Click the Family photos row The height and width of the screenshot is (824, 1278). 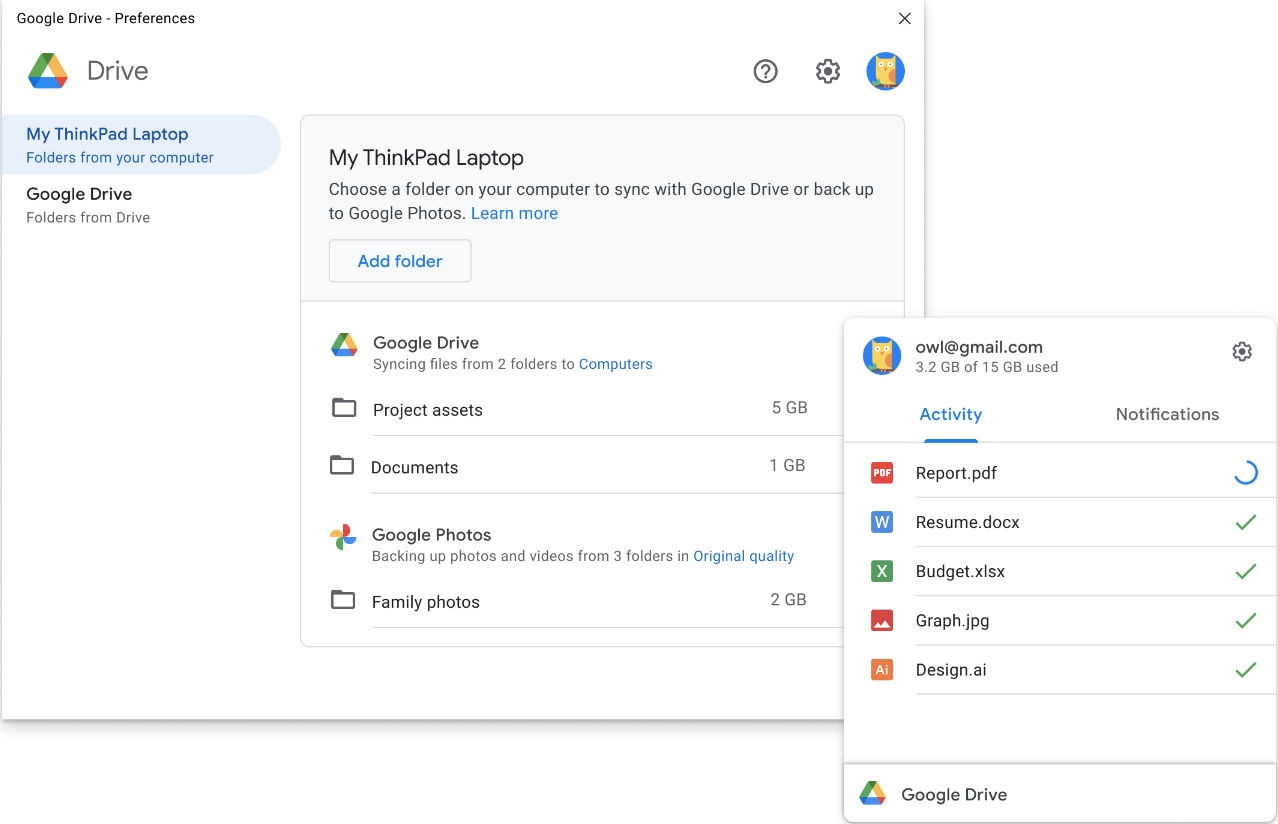(425, 599)
